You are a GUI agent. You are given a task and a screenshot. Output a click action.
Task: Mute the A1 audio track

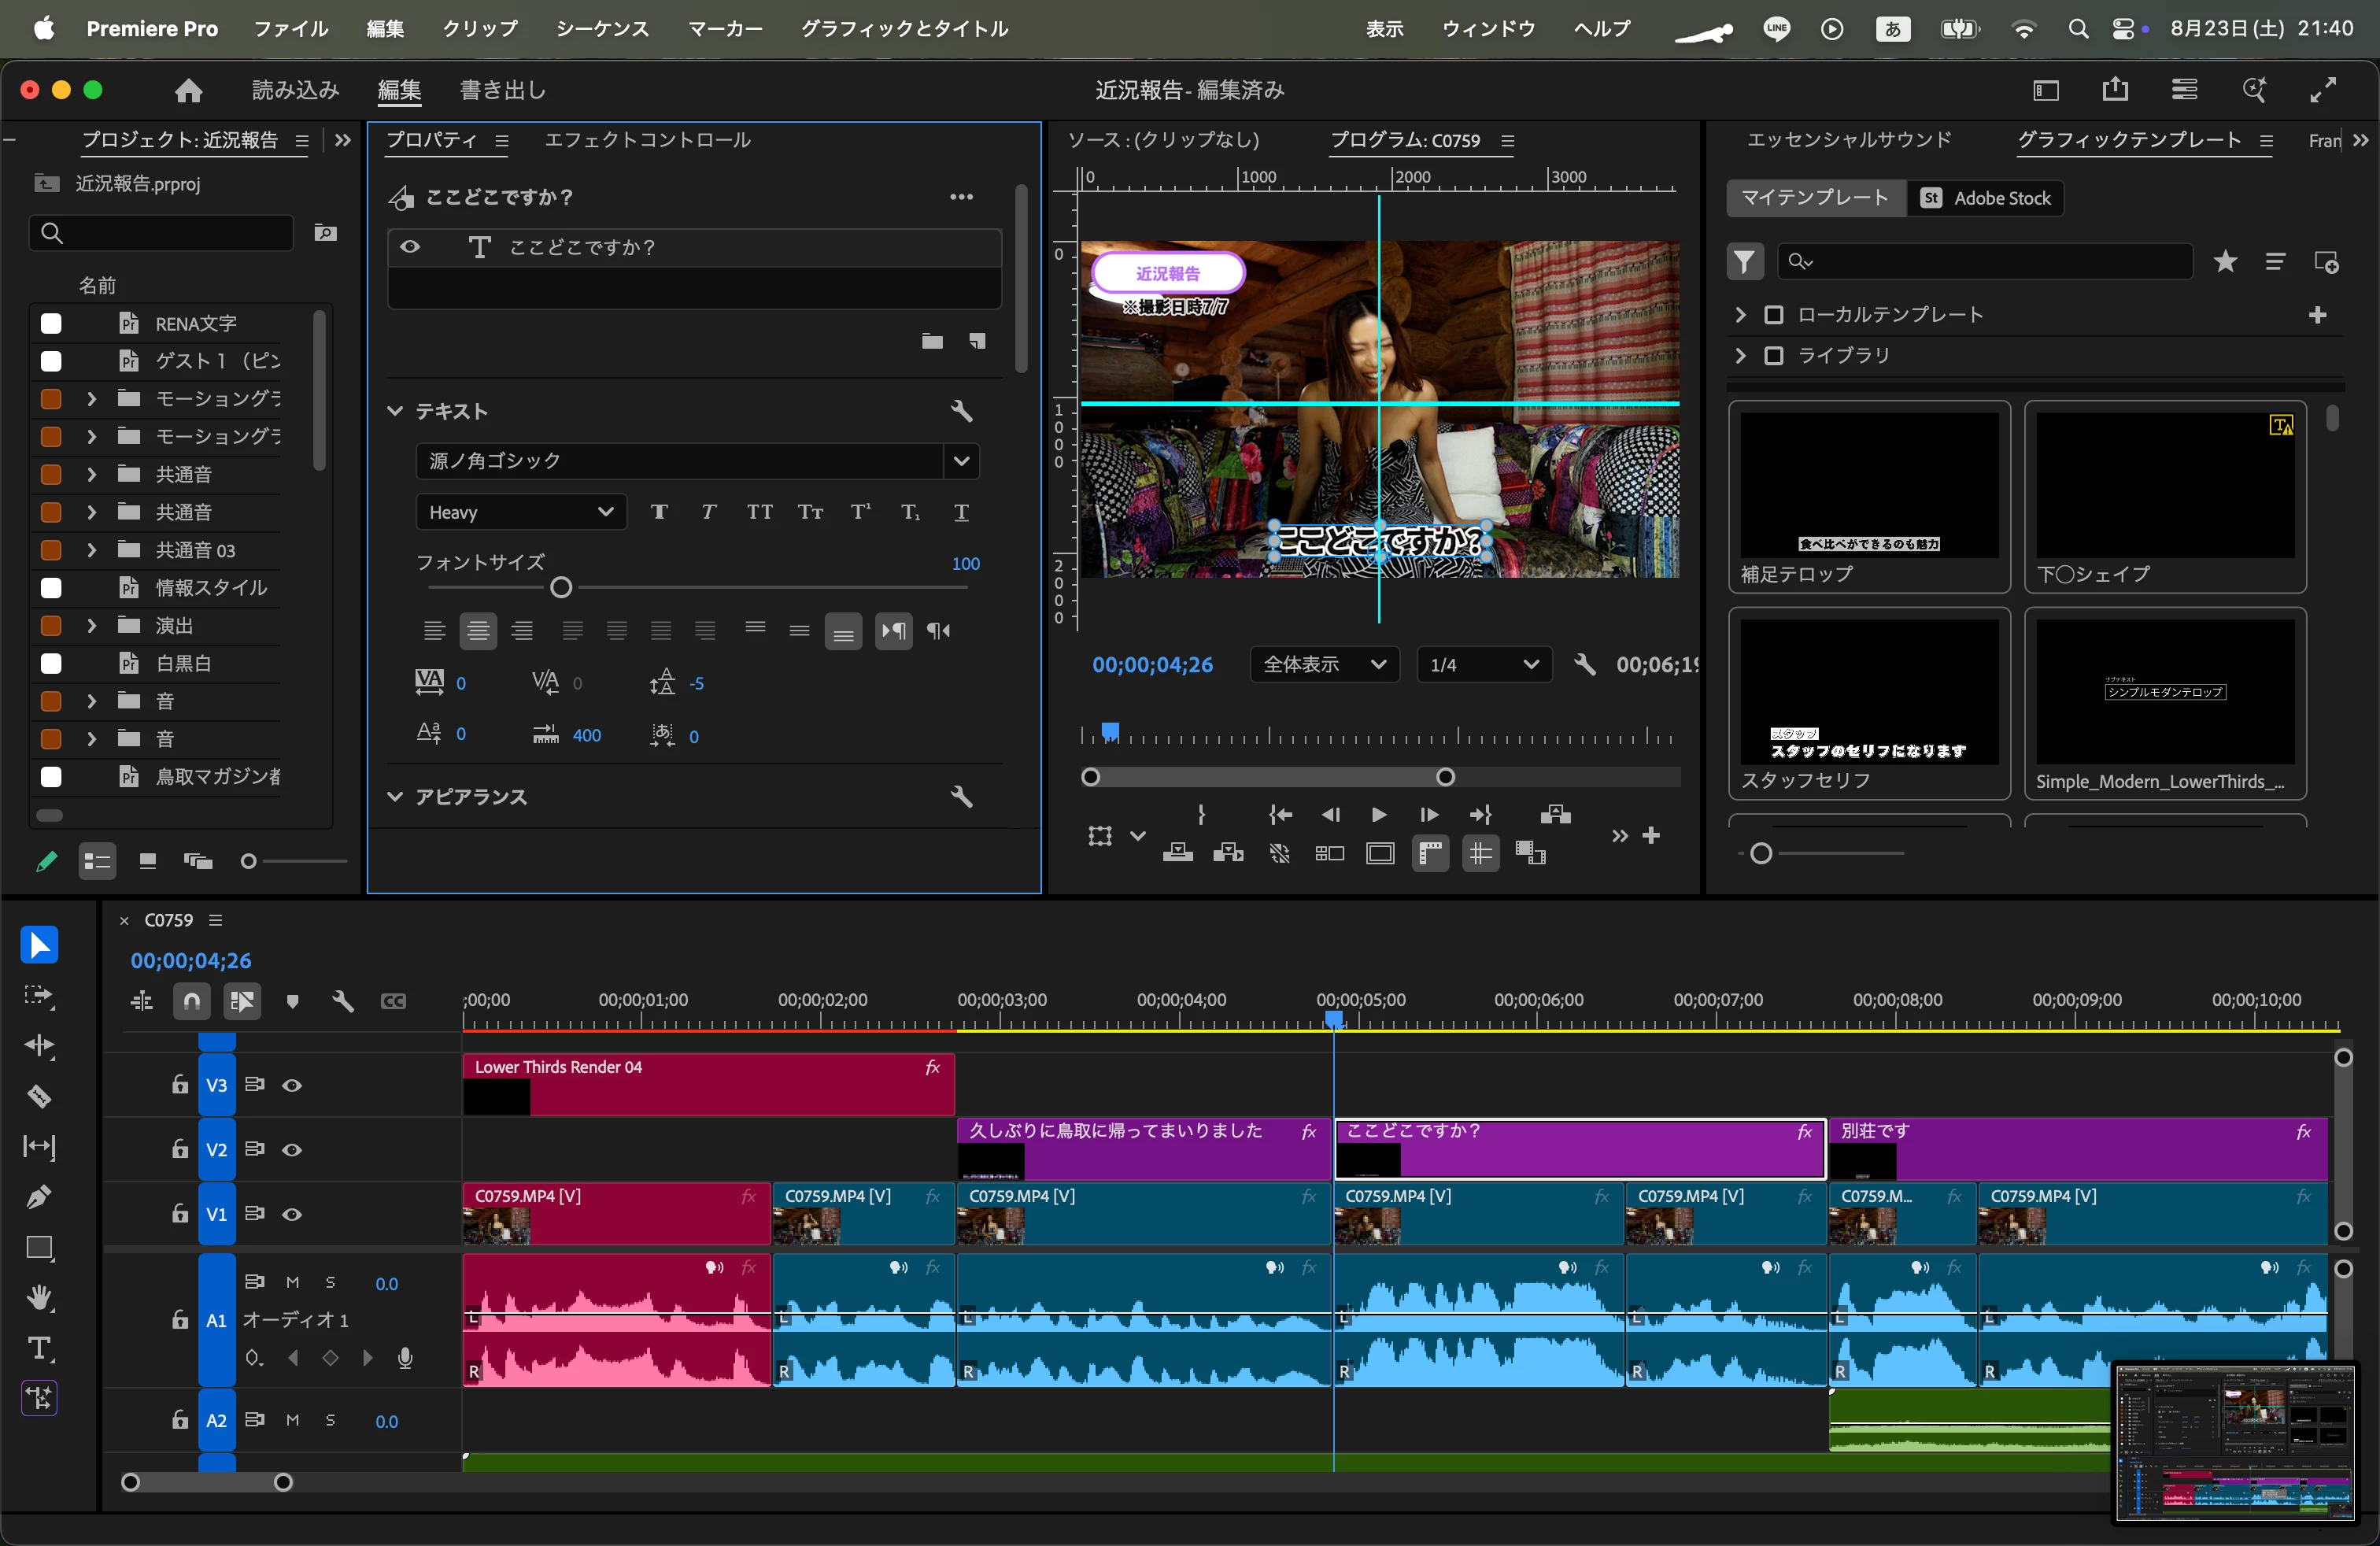click(292, 1283)
